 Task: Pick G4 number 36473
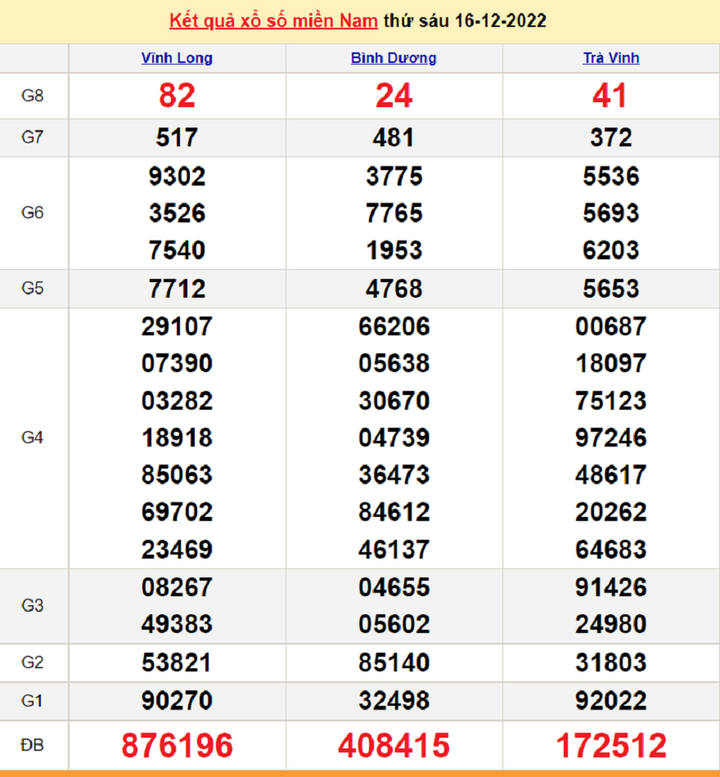coord(394,475)
